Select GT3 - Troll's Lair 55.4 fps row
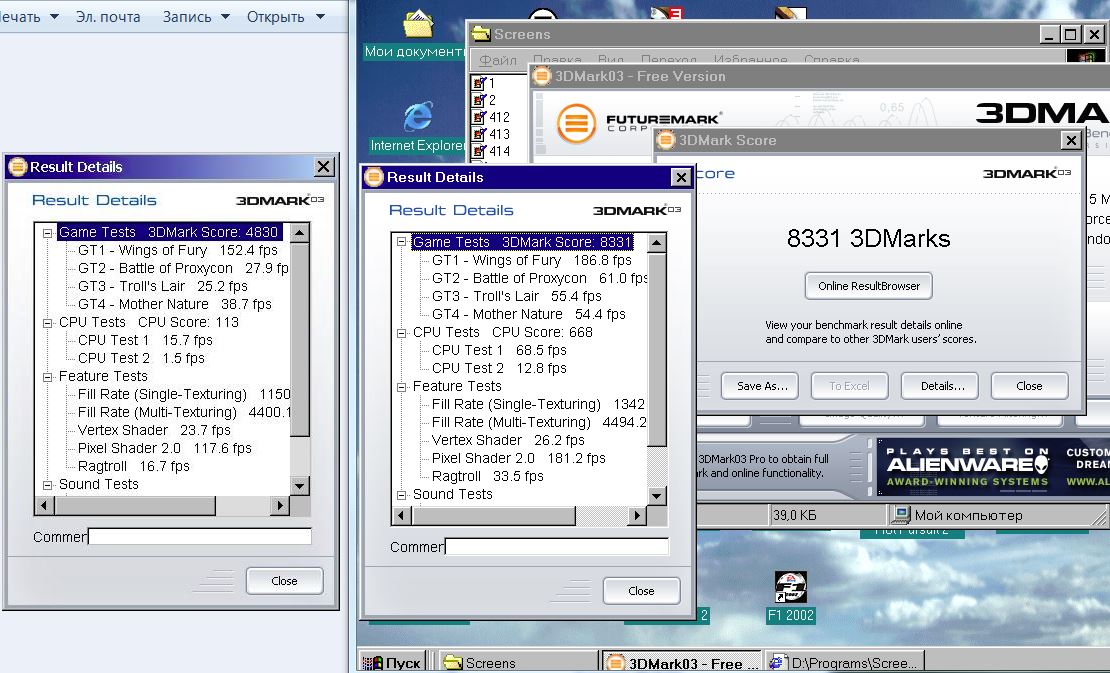Viewport: 1110px width, 673px height. pyautogui.click(x=517, y=297)
